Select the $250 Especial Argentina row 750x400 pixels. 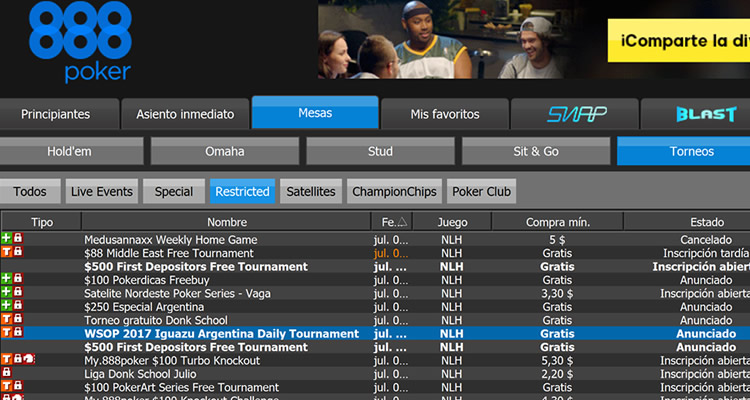pos(375,307)
